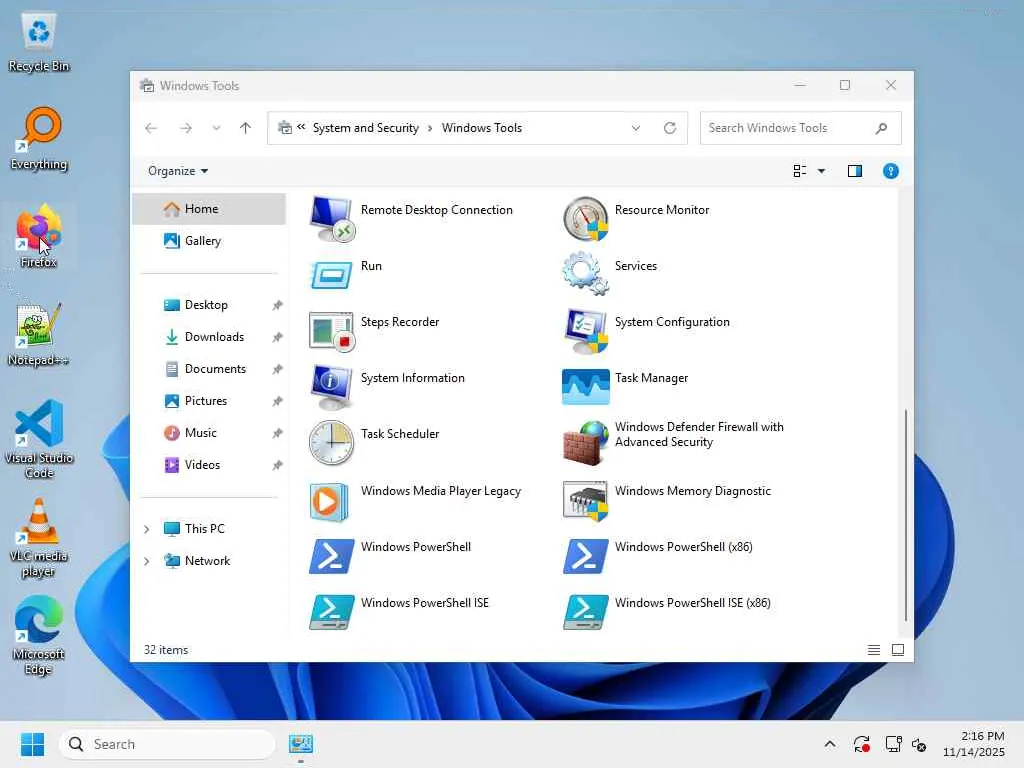Screen dimensions: 1024x768
Task: Select the System Configuration icon
Action: 585,331
